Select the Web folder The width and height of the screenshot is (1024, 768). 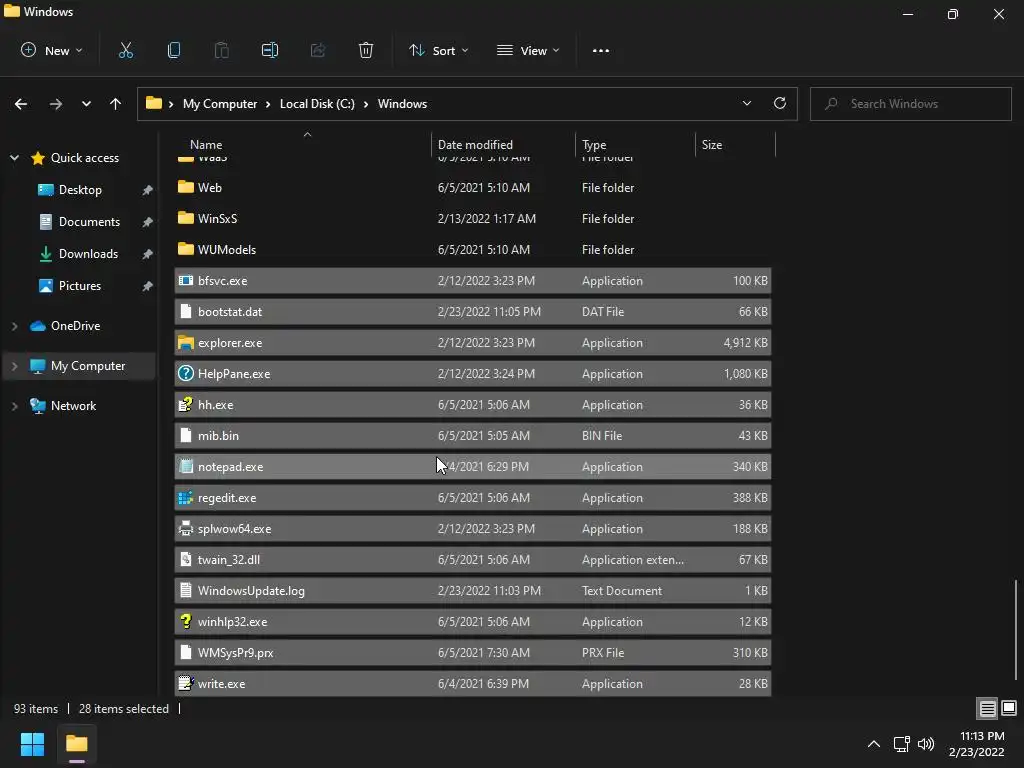(x=473, y=187)
